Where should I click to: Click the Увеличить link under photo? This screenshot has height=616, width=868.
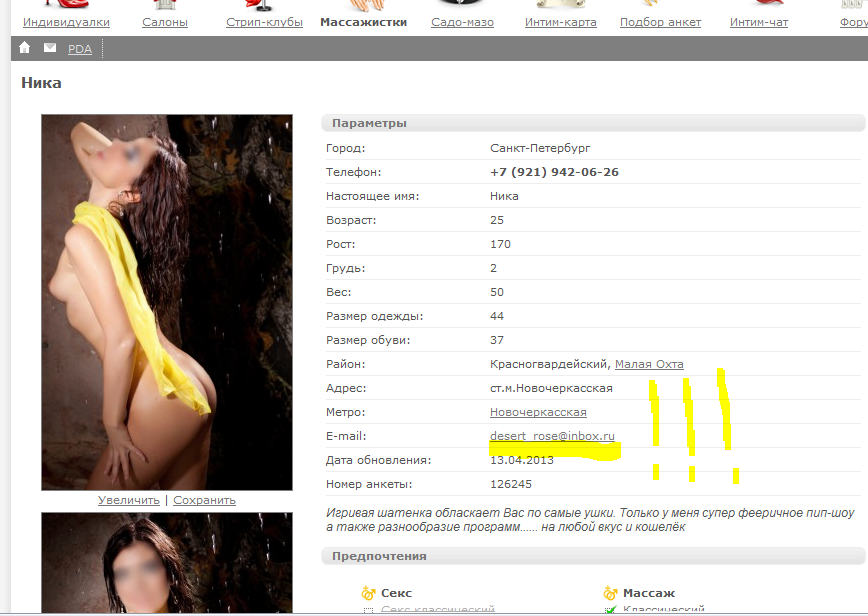[x=128, y=500]
